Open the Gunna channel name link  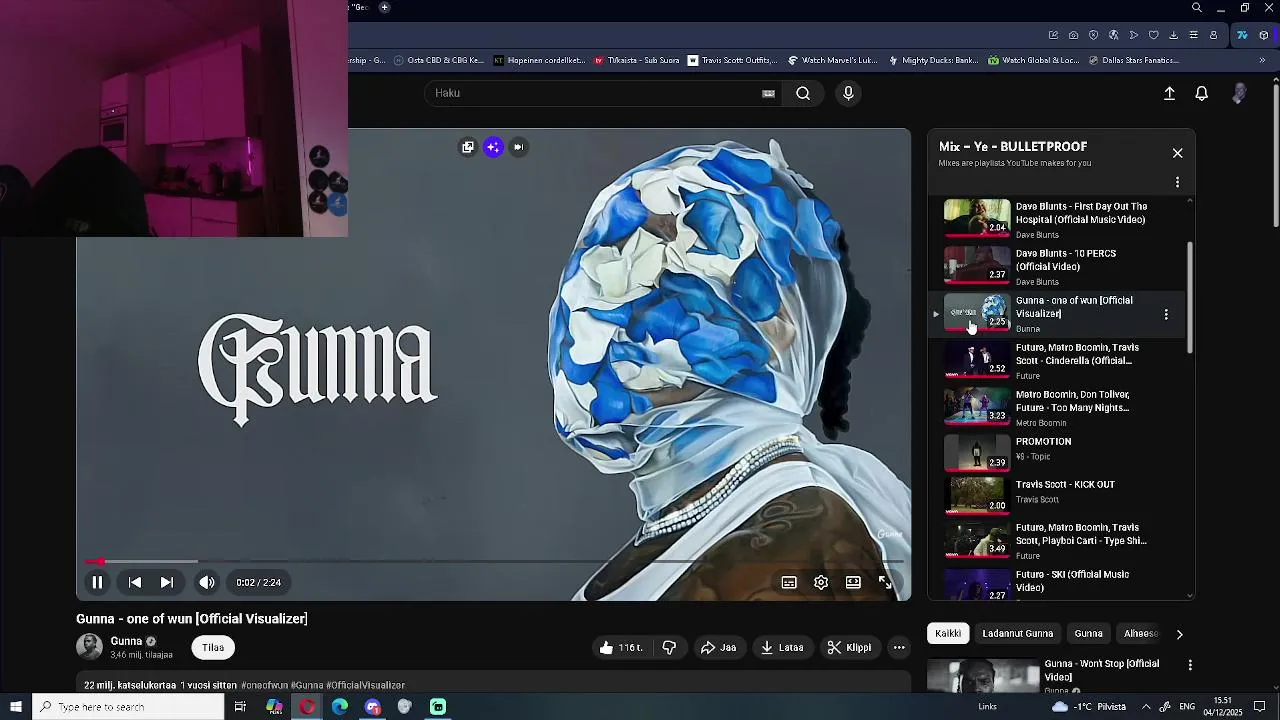pos(126,641)
